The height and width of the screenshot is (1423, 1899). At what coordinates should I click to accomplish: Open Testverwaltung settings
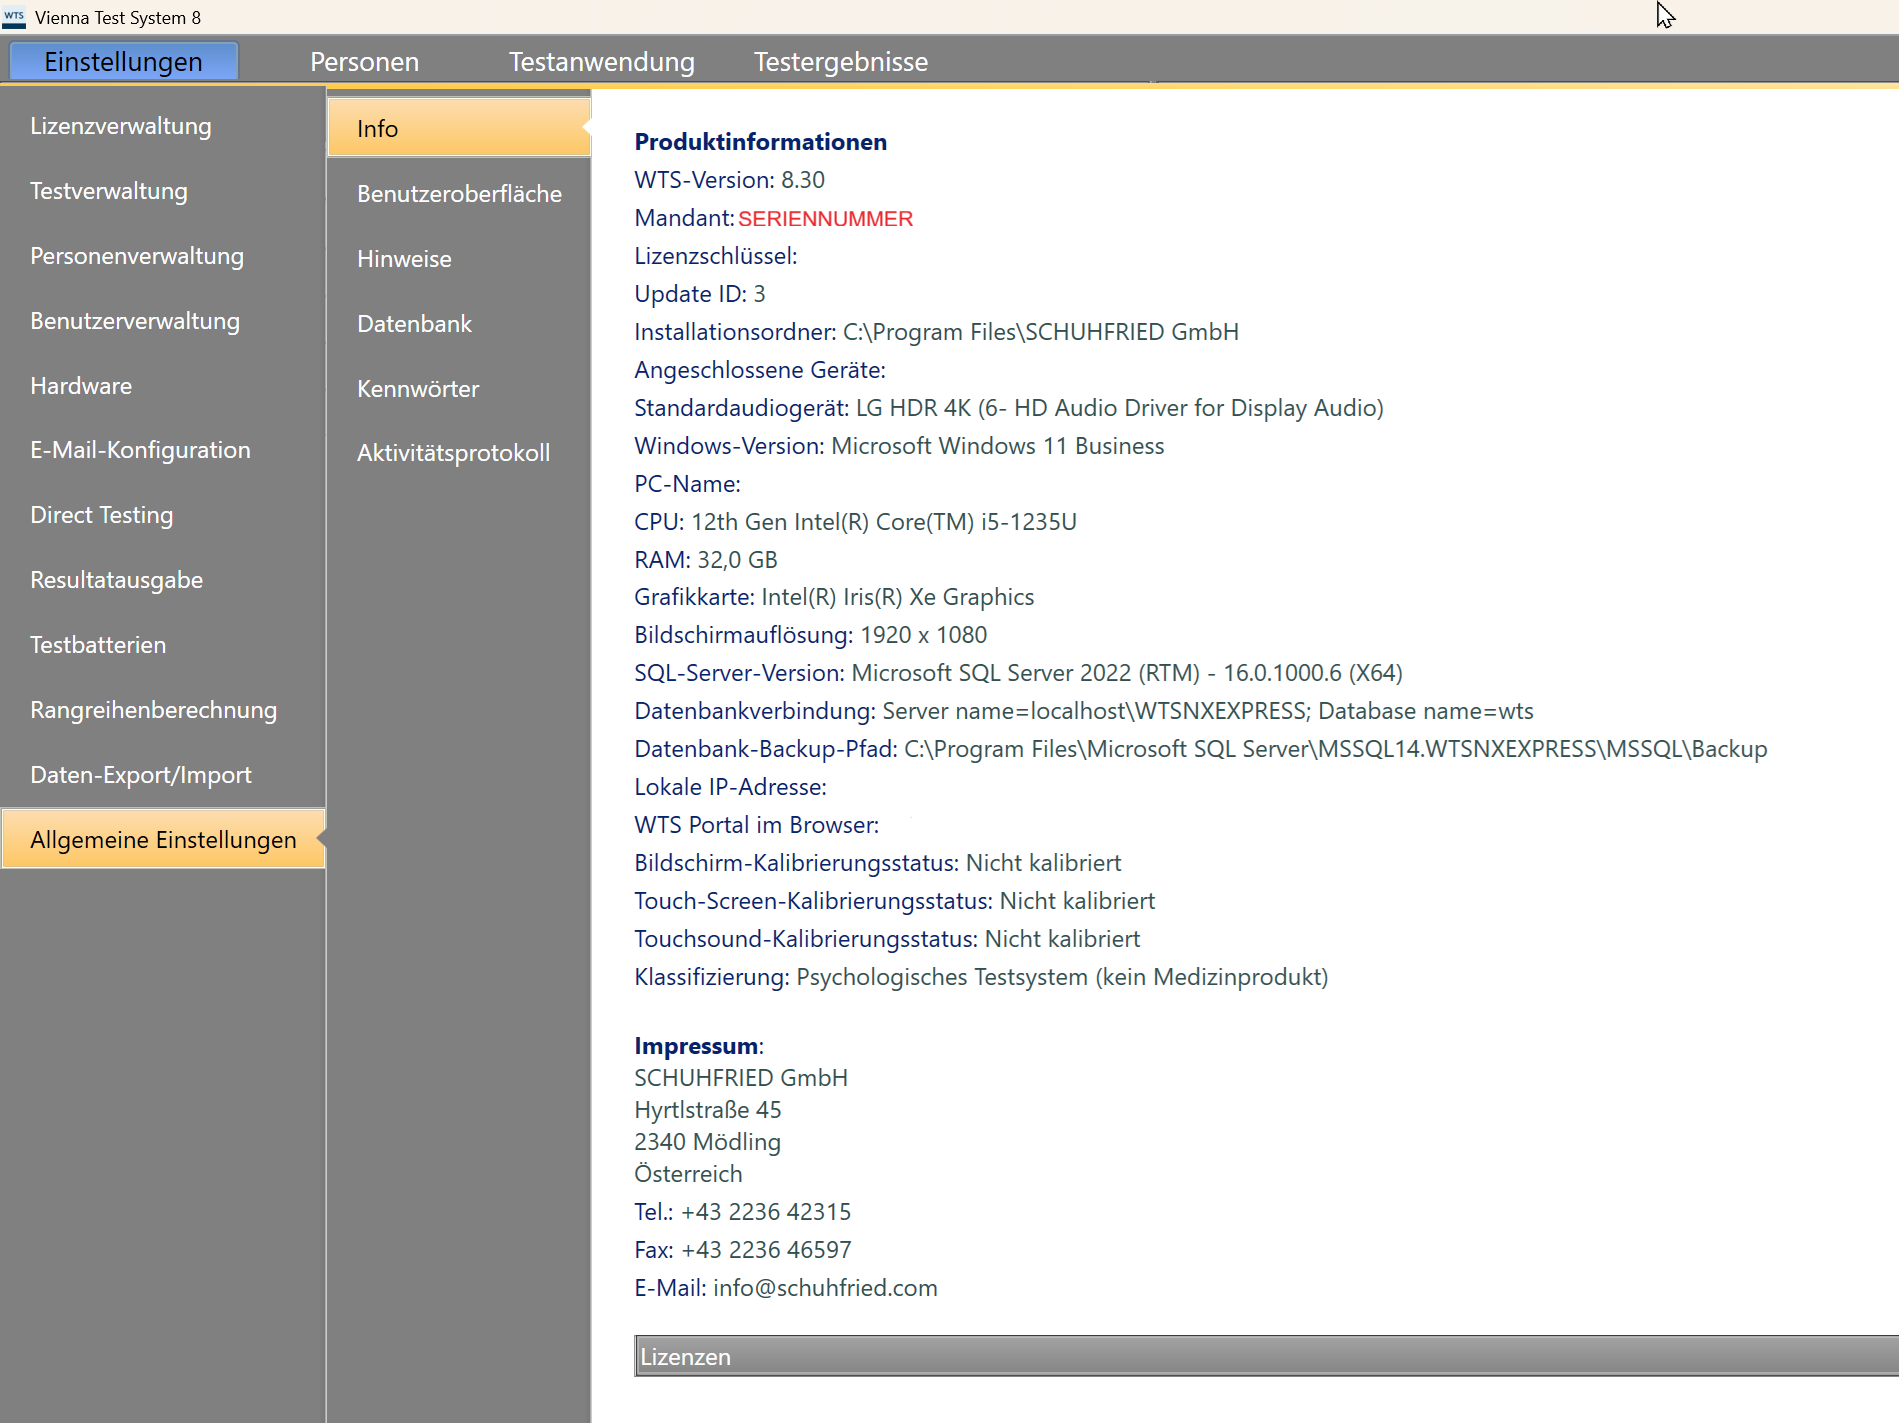point(109,191)
